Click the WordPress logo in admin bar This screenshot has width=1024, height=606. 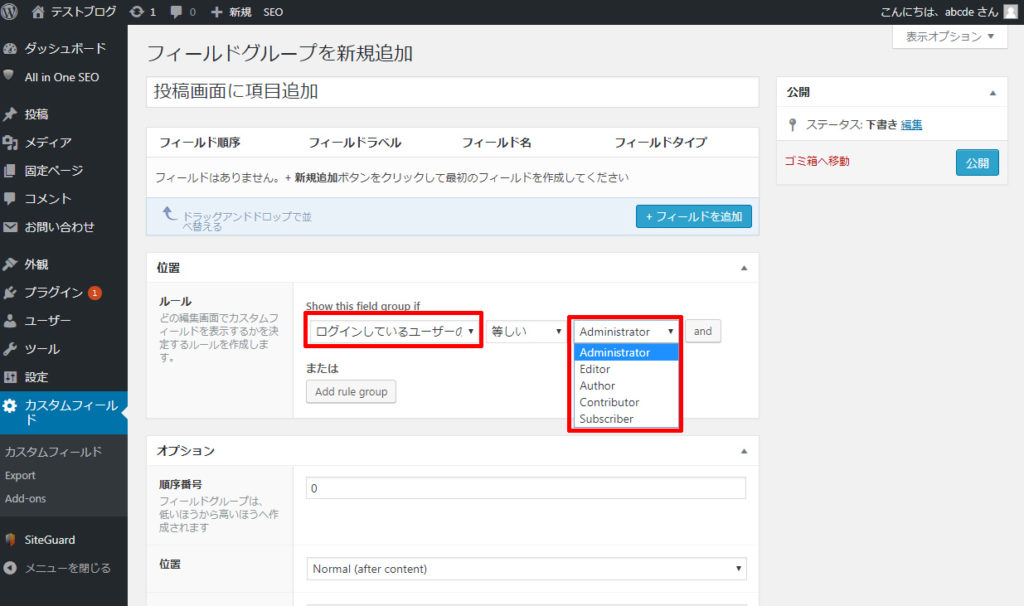[11, 12]
